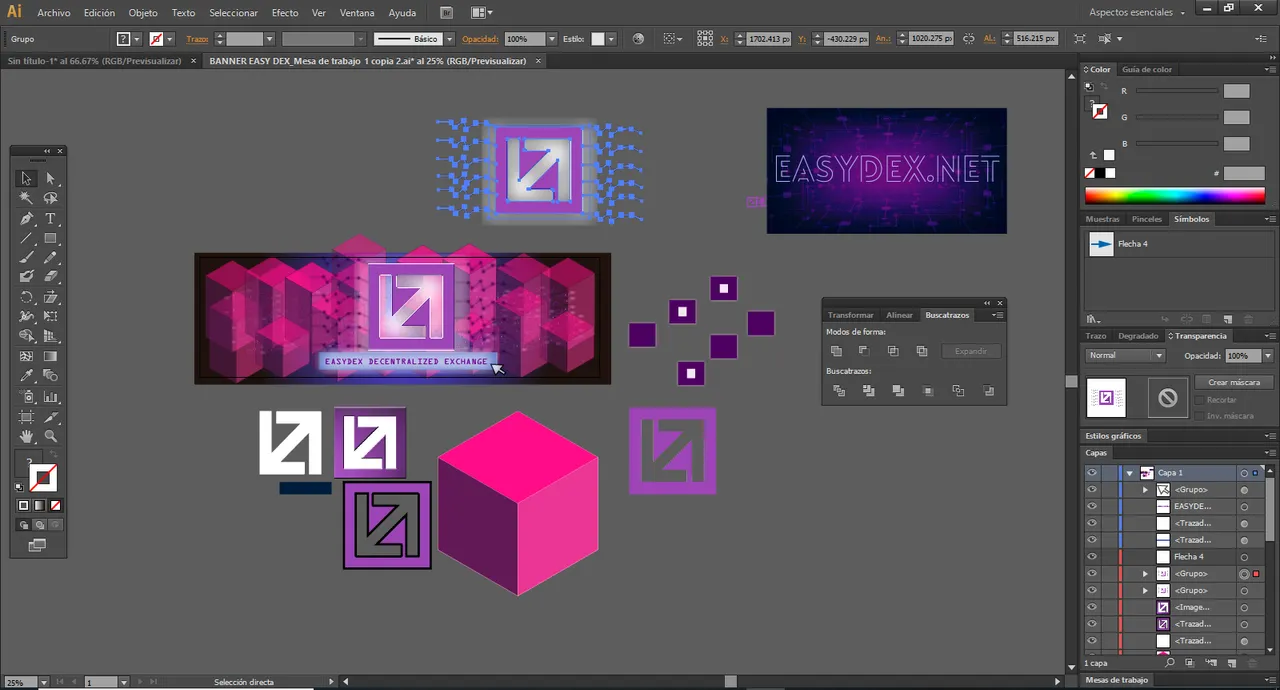Click the Crop pathfinder icon

click(x=928, y=391)
